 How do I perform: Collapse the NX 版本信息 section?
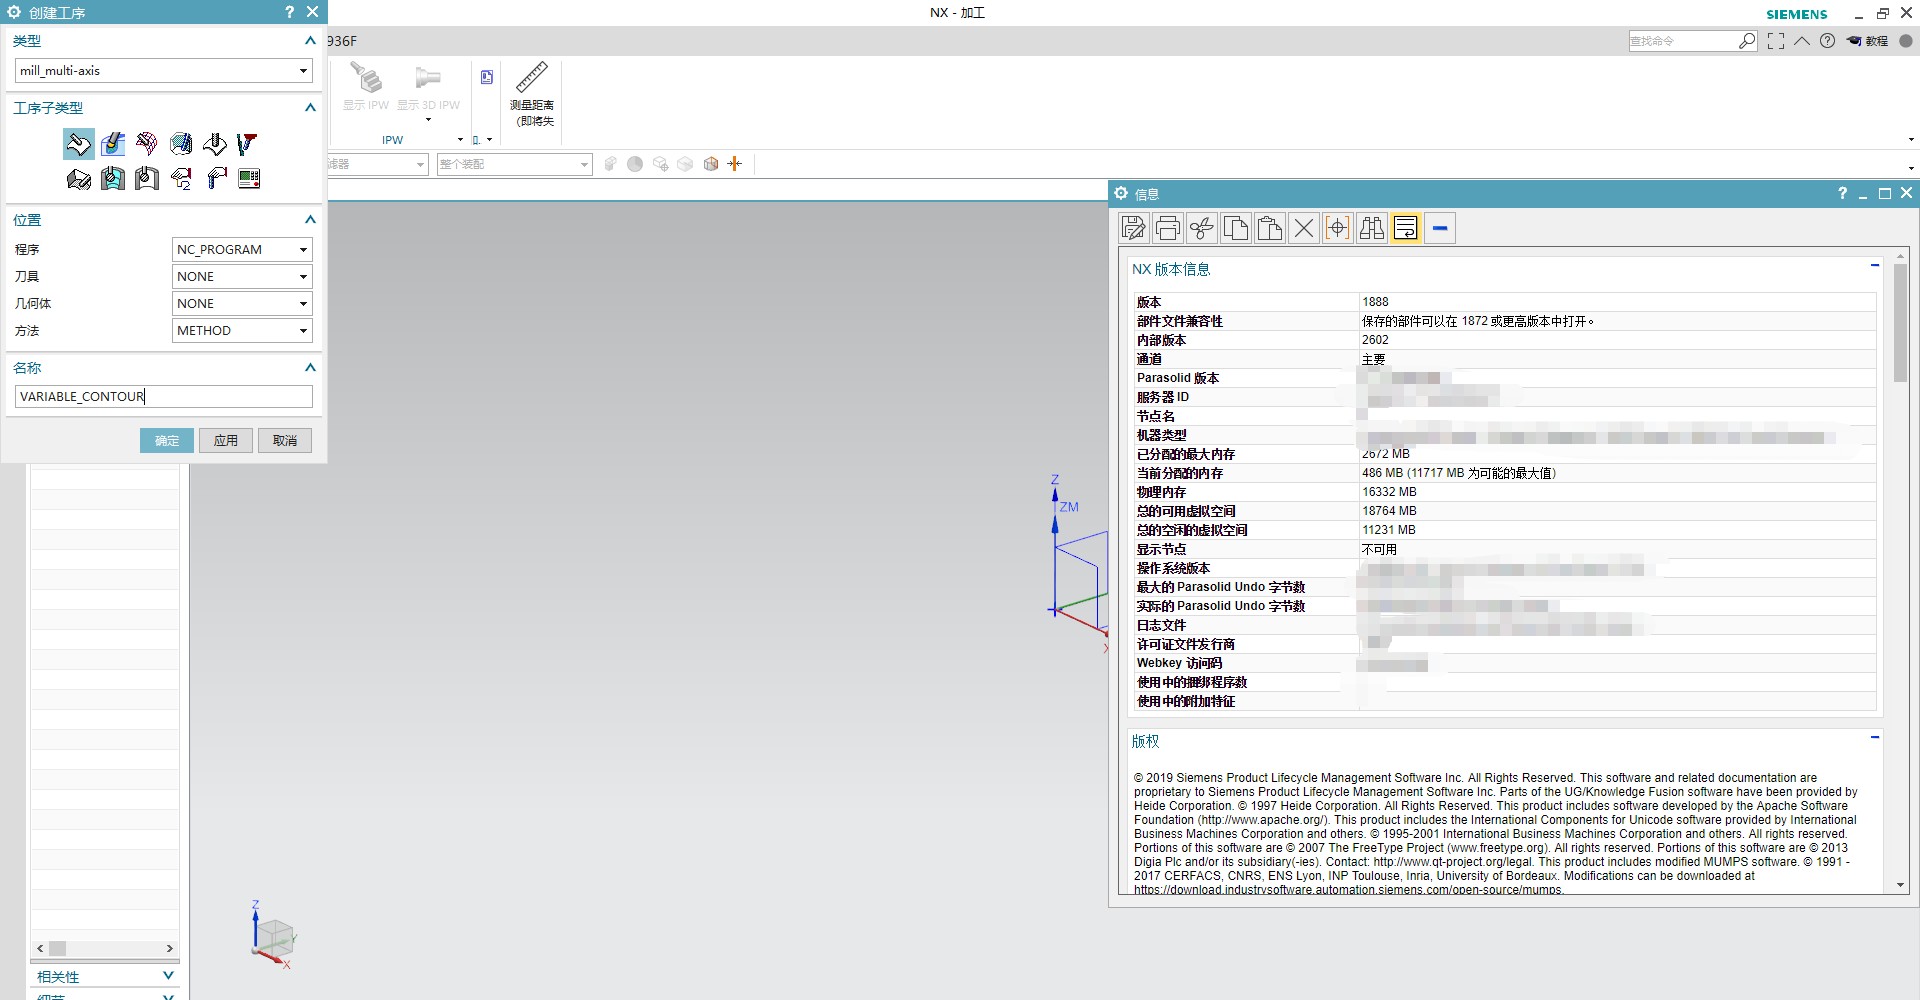(1875, 266)
